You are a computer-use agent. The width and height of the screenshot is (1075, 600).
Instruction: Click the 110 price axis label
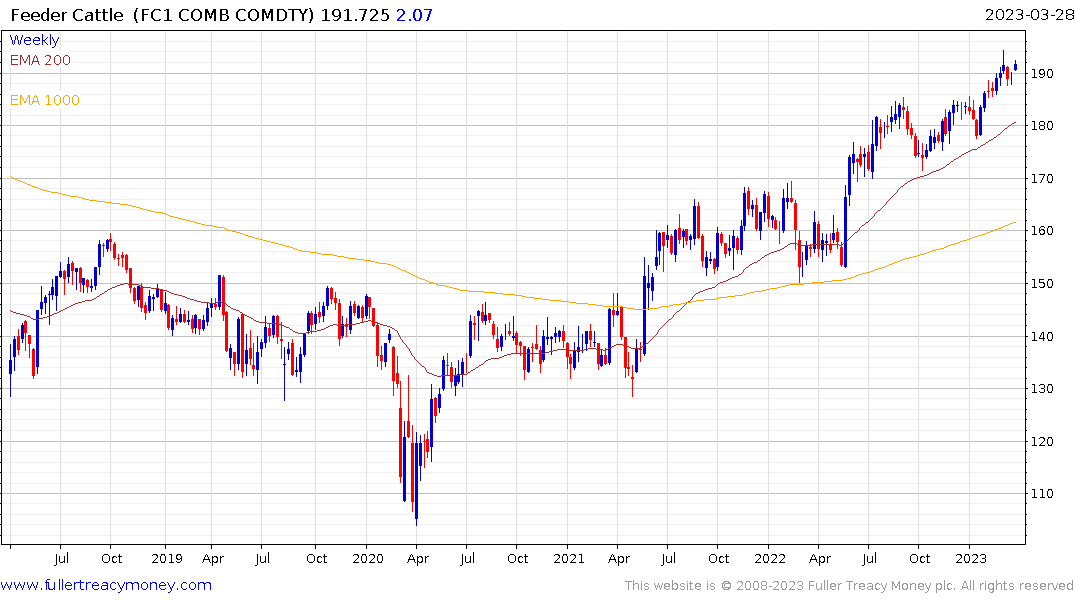(x=1042, y=493)
